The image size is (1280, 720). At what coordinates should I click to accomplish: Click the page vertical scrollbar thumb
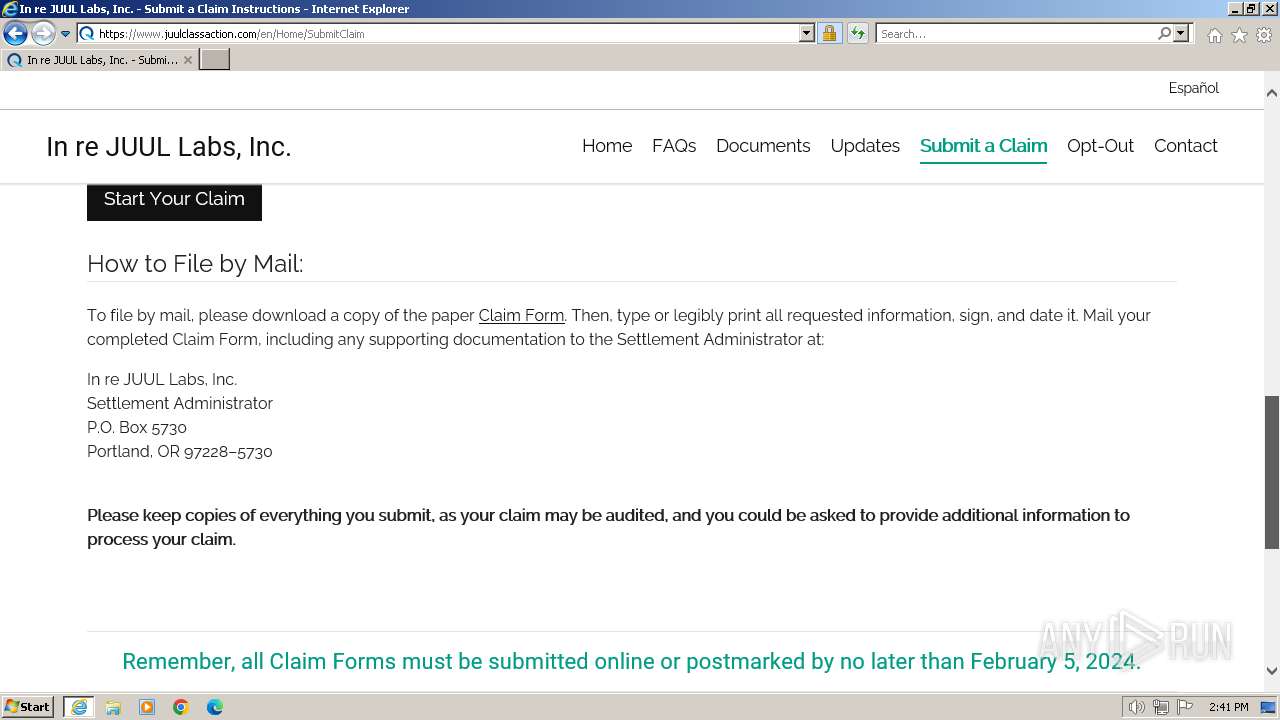tap(1272, 472)
